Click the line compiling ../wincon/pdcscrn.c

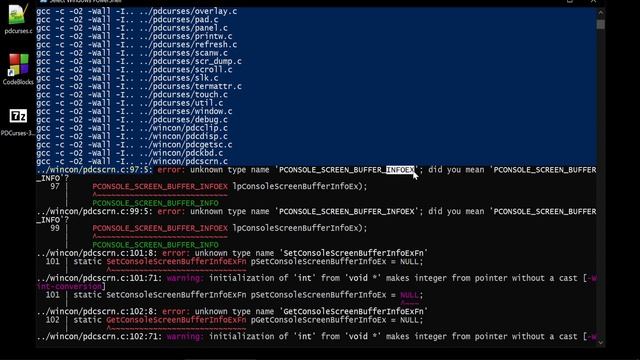pos(132,161)
